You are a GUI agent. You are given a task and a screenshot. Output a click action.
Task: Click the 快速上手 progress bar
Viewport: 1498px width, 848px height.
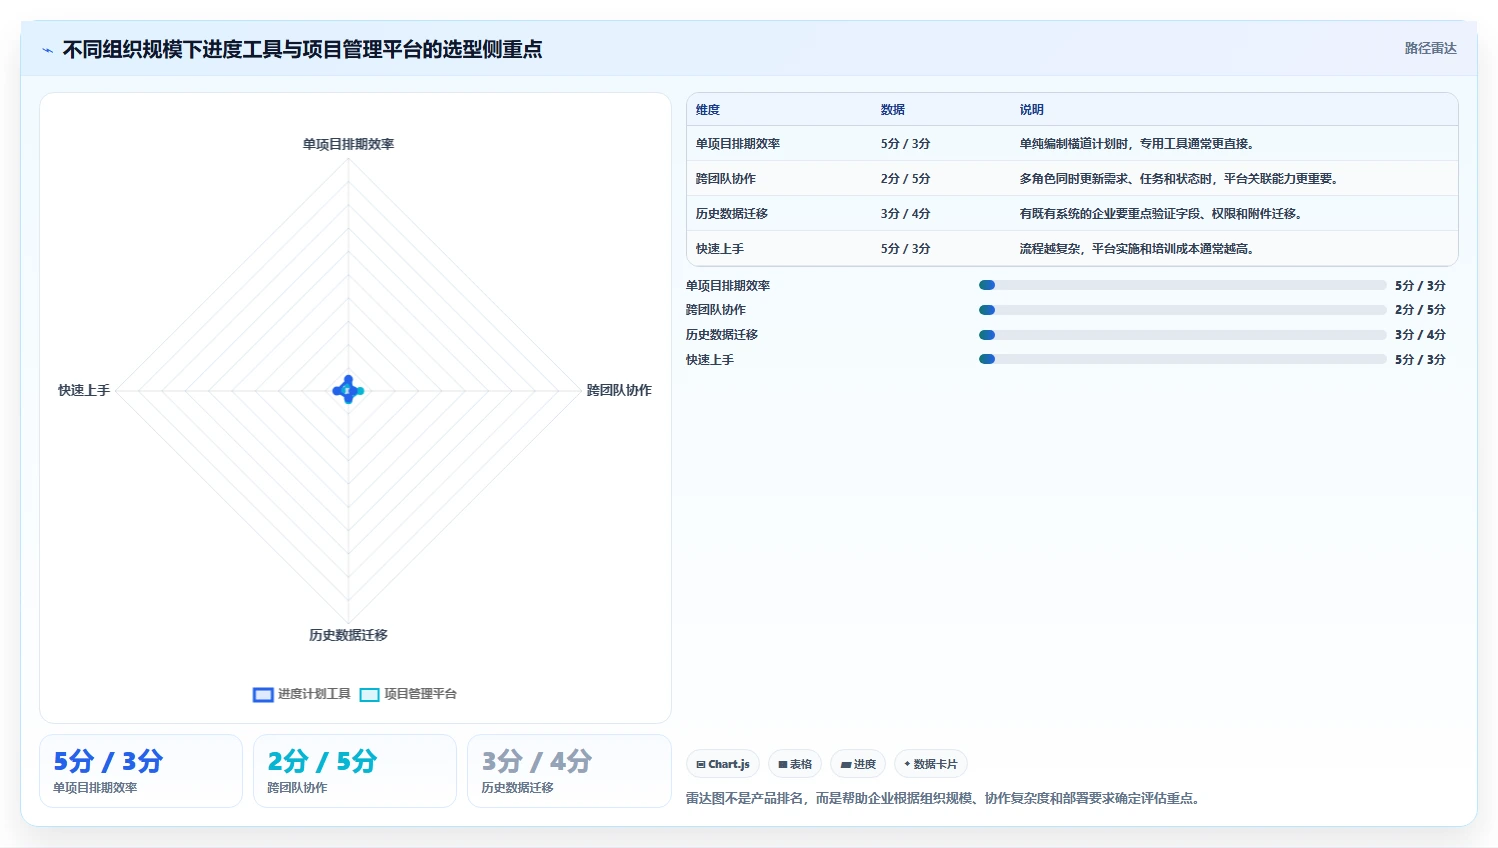click(1183, 359)
